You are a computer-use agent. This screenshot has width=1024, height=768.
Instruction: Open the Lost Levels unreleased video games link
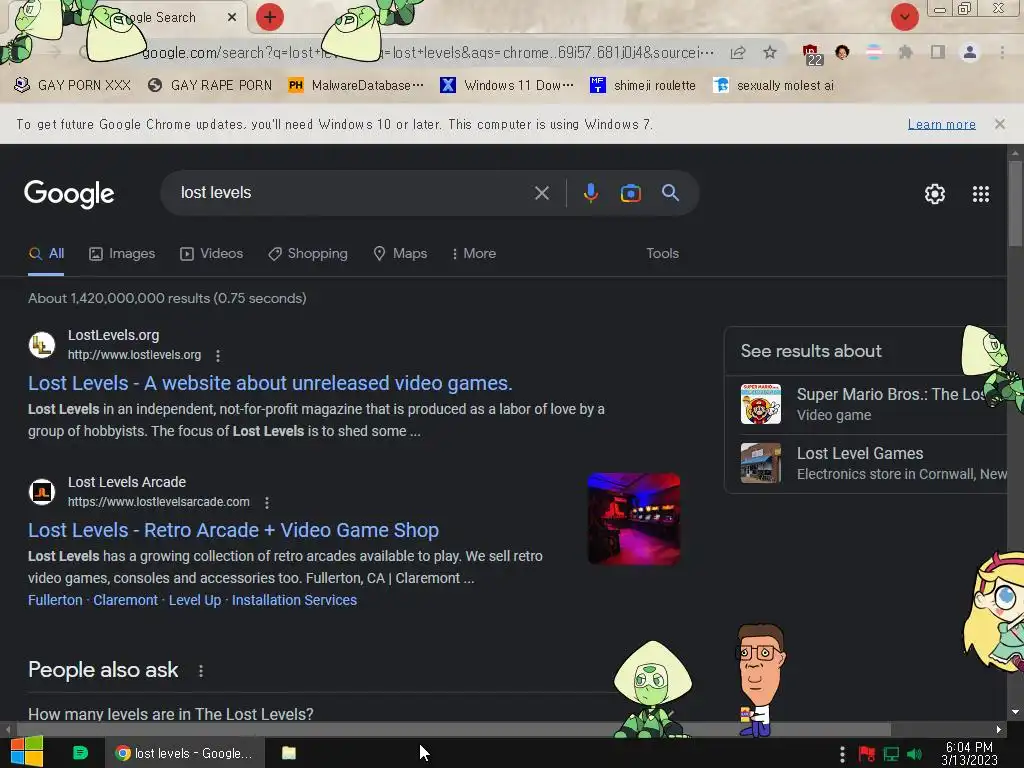pos(270,383)
